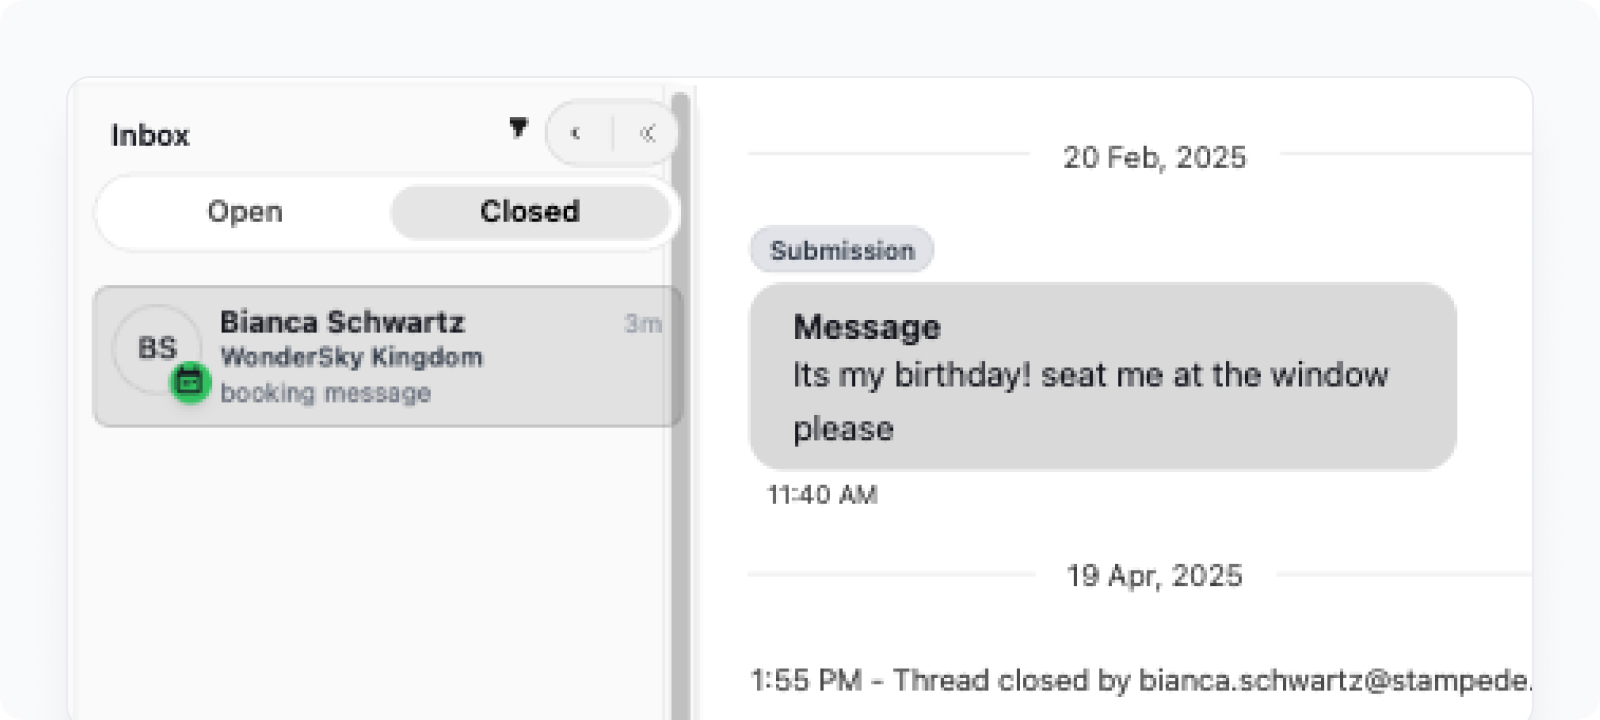
Task: Click the Thread closed by notice
Action: coord(1140,680)
